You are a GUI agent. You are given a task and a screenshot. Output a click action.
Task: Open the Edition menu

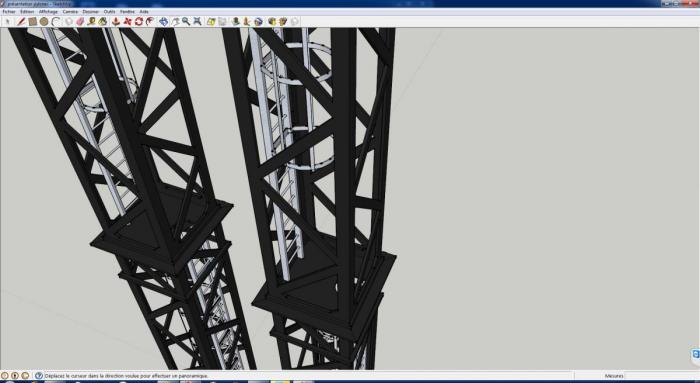tap(27, 12)
